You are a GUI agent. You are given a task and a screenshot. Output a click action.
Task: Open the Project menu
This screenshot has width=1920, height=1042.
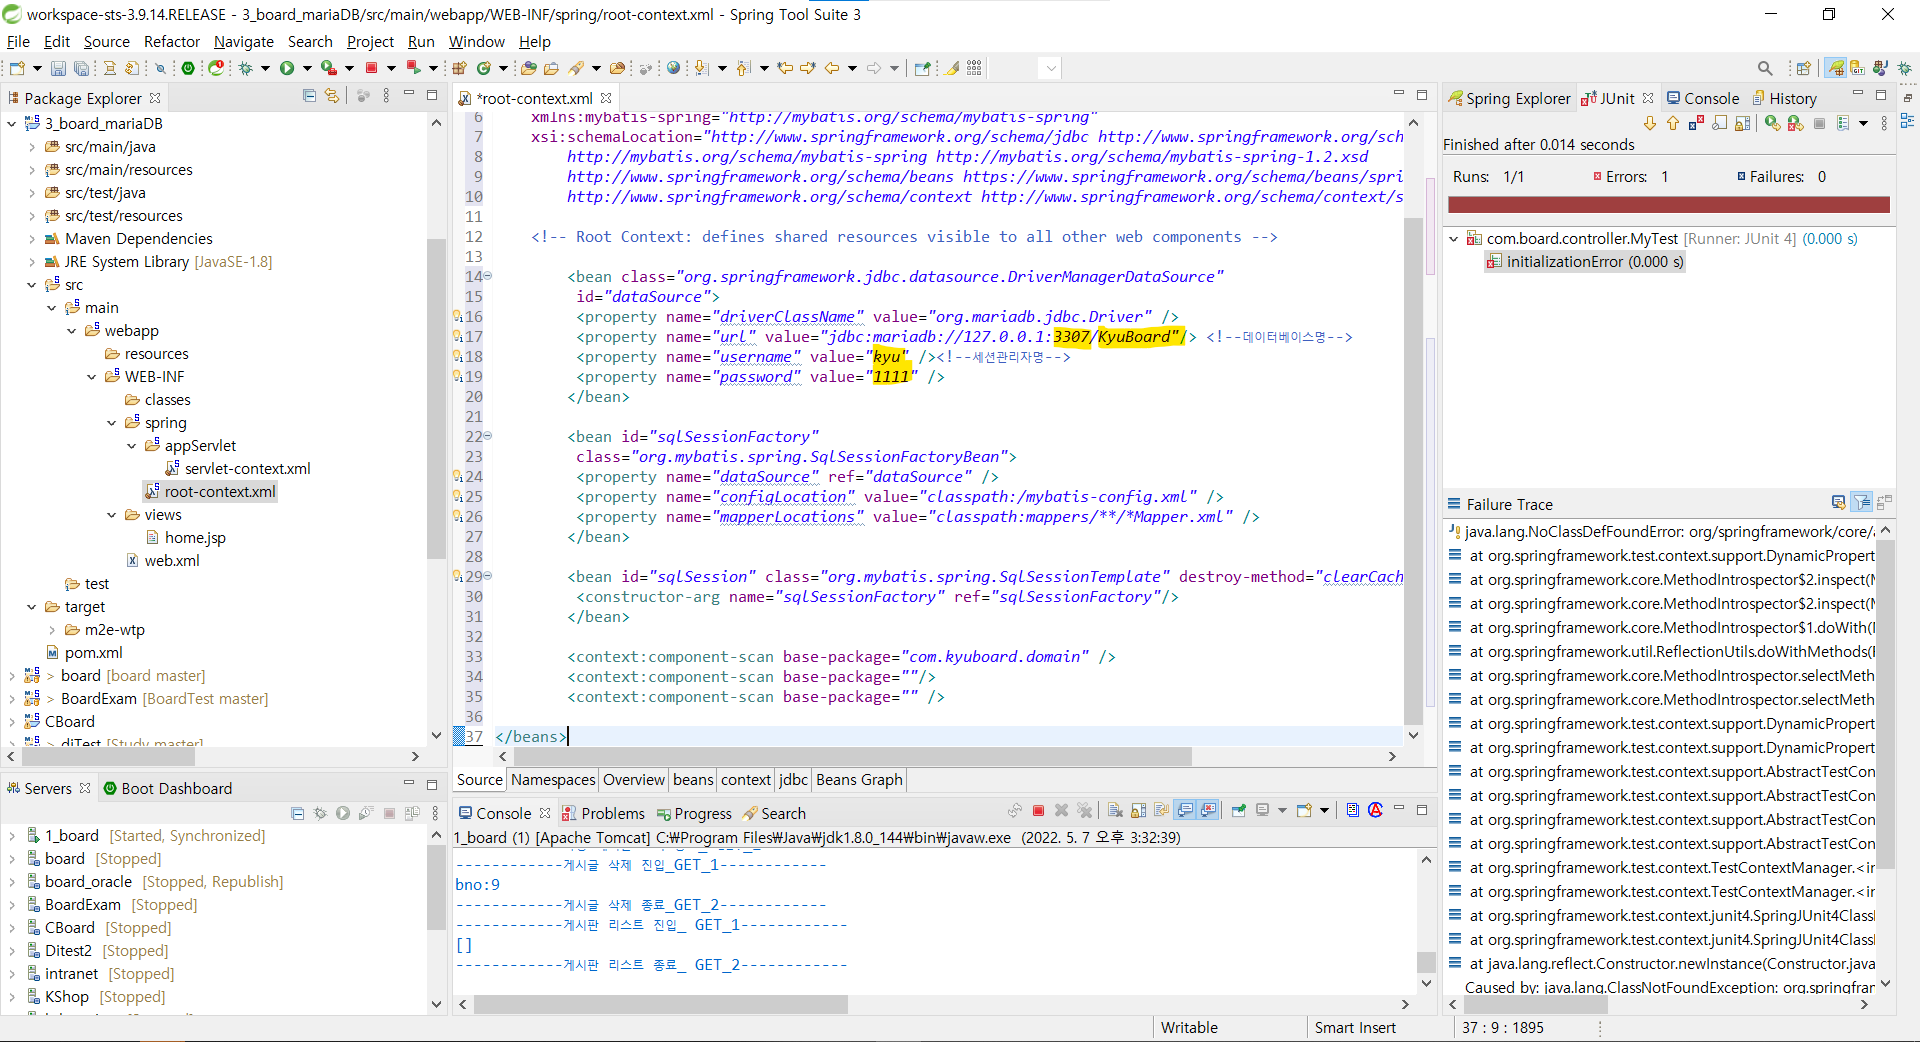(x=370, y=42)
